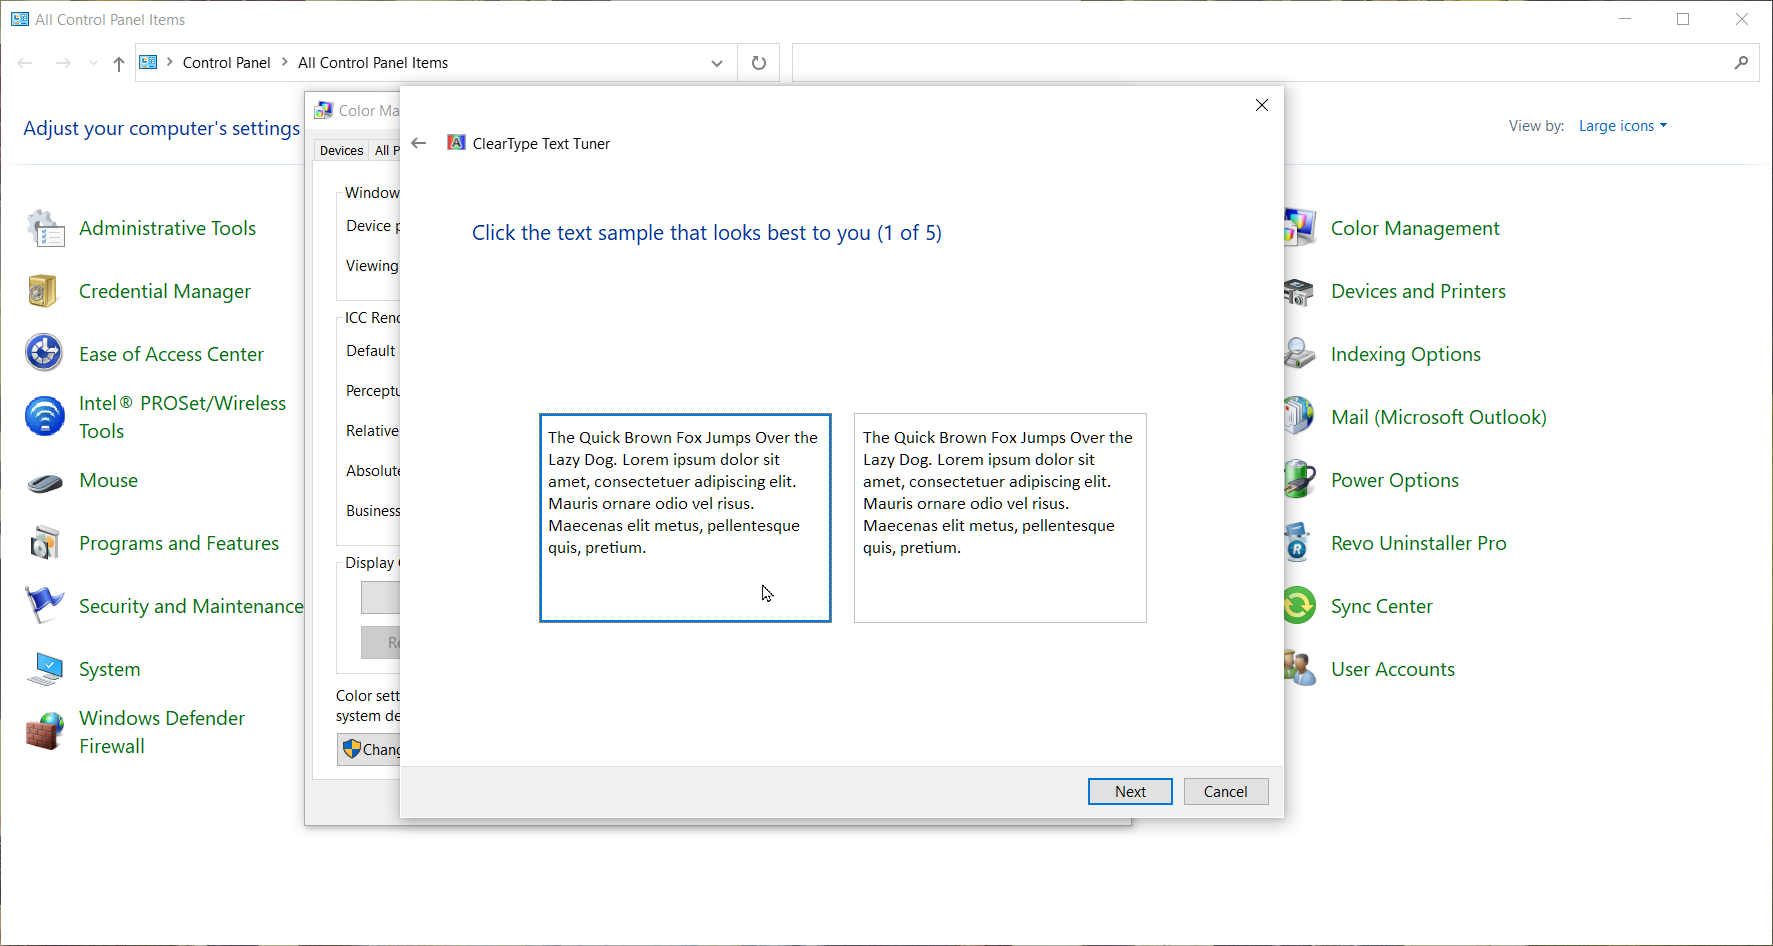Open Windows Defender Firewall icon
The width and height of the screenshot is (1773, 946).
pyautogui.click(x=44, y=732)
